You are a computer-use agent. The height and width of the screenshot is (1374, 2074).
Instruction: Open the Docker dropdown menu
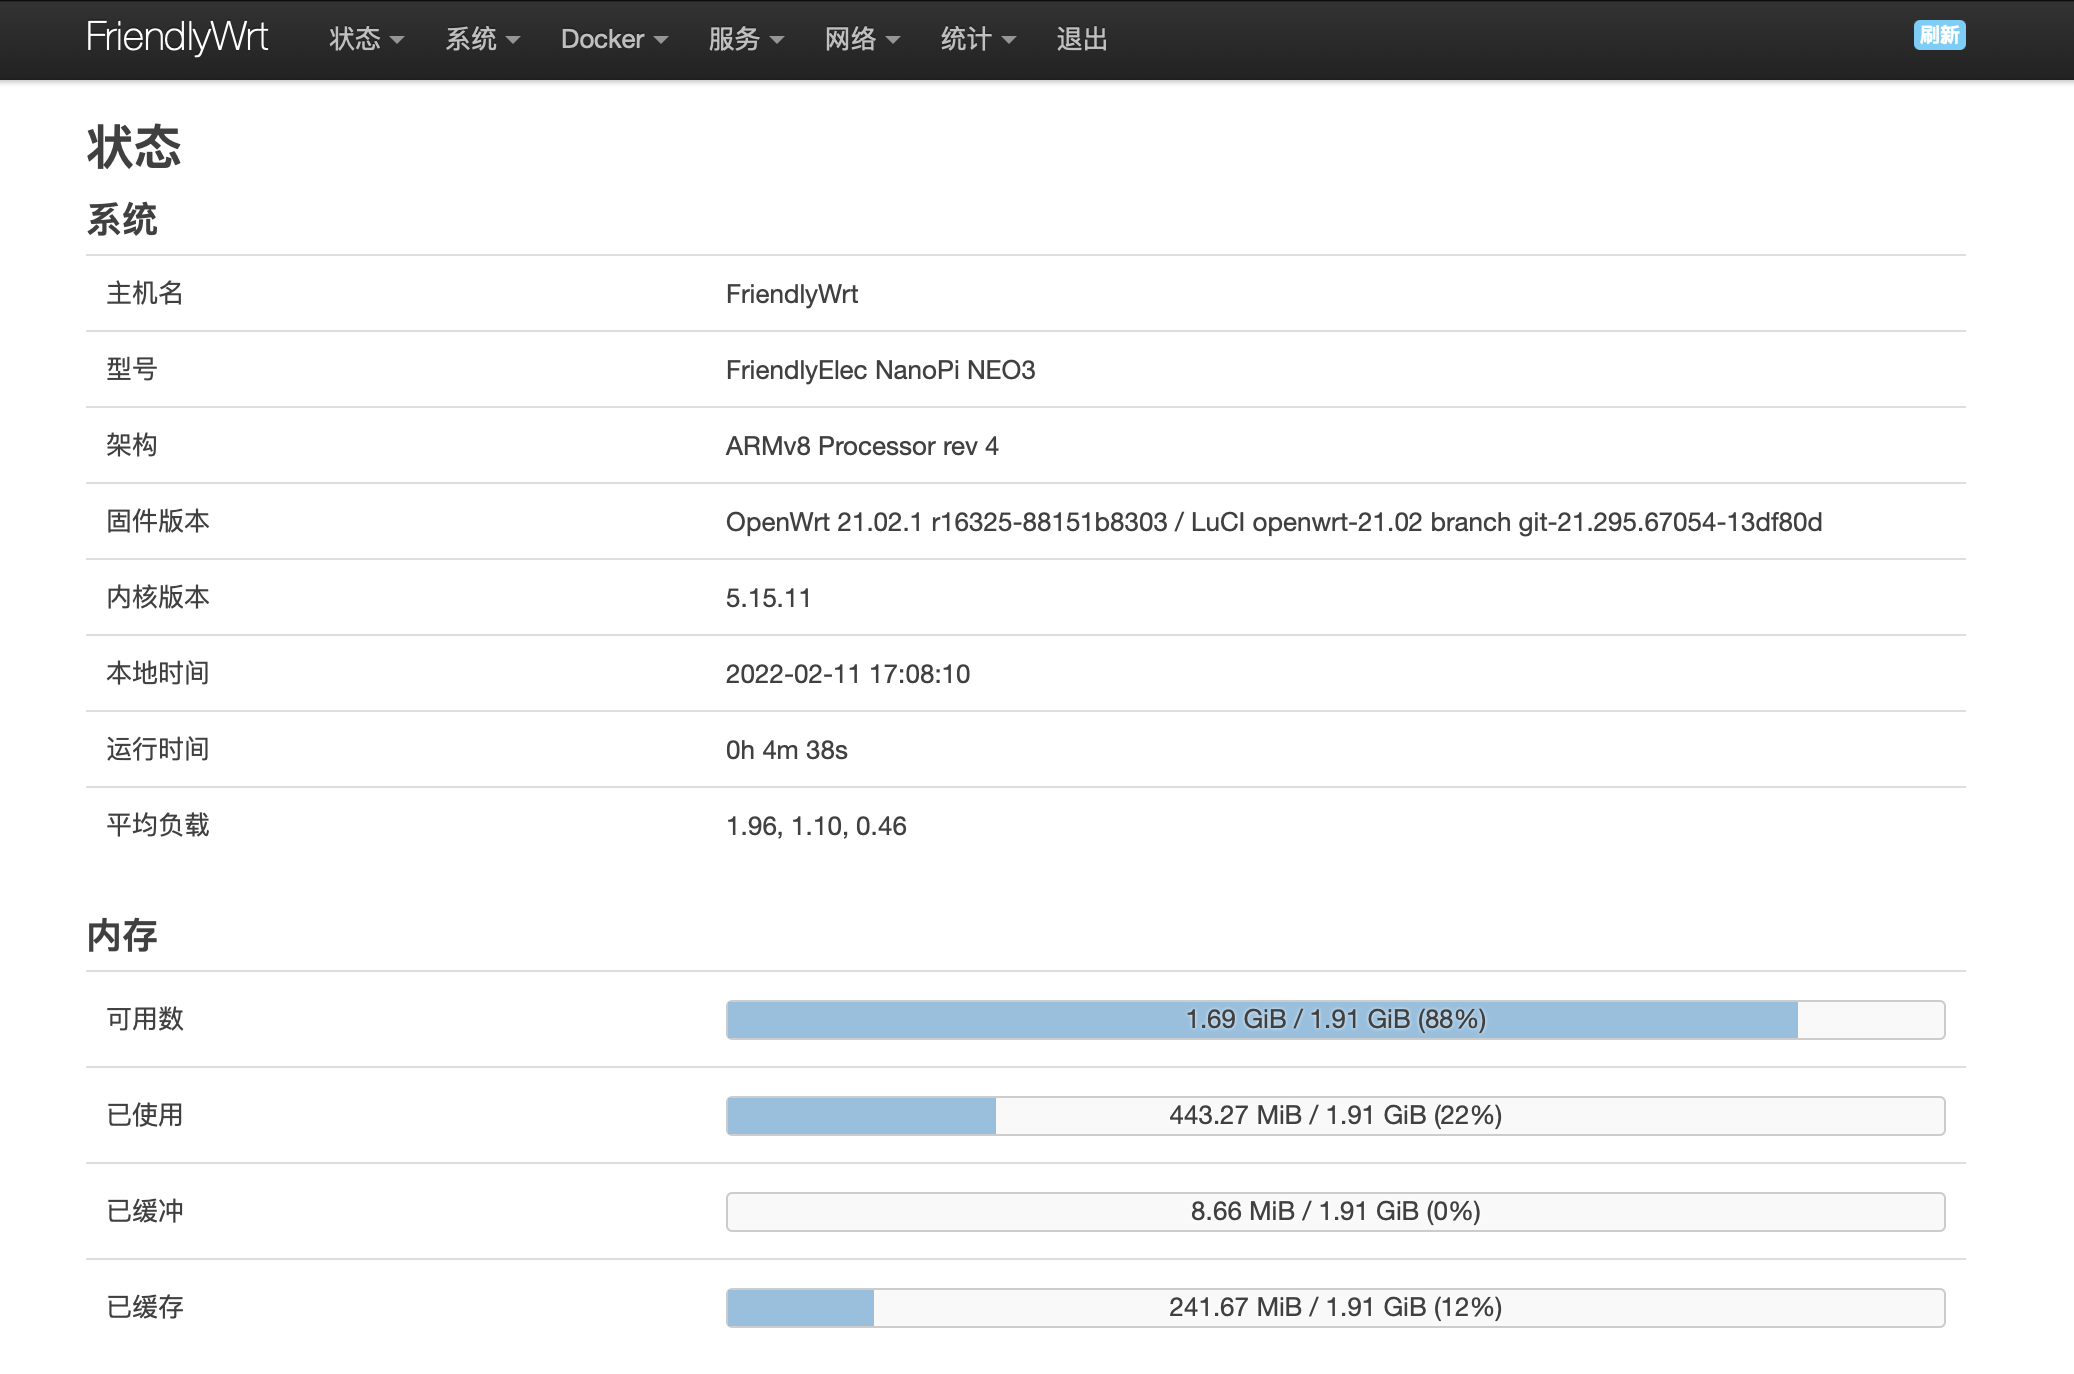point(614,39)
